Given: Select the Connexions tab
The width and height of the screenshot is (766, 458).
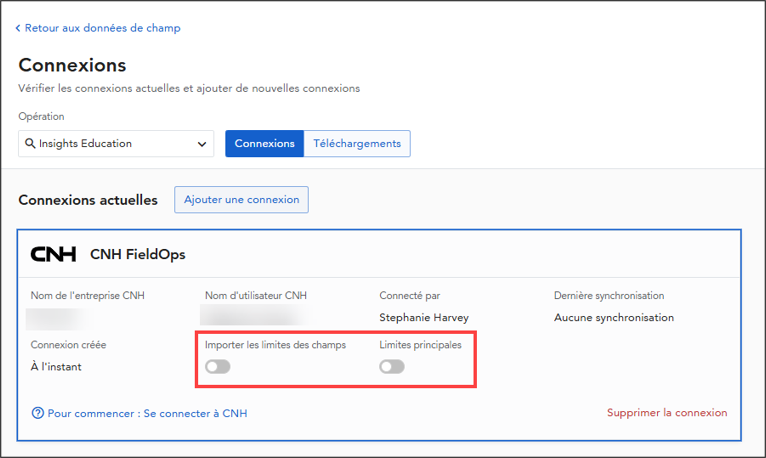Looking at the screenshot, I should tap(264, 144).
